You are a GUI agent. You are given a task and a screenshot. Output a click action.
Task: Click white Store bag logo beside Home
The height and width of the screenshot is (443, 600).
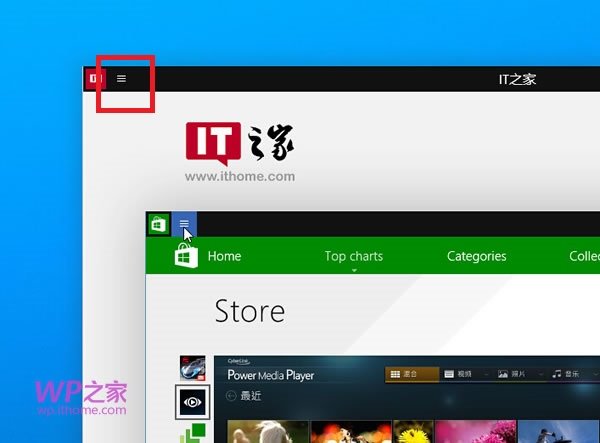(x=186, y=256)
